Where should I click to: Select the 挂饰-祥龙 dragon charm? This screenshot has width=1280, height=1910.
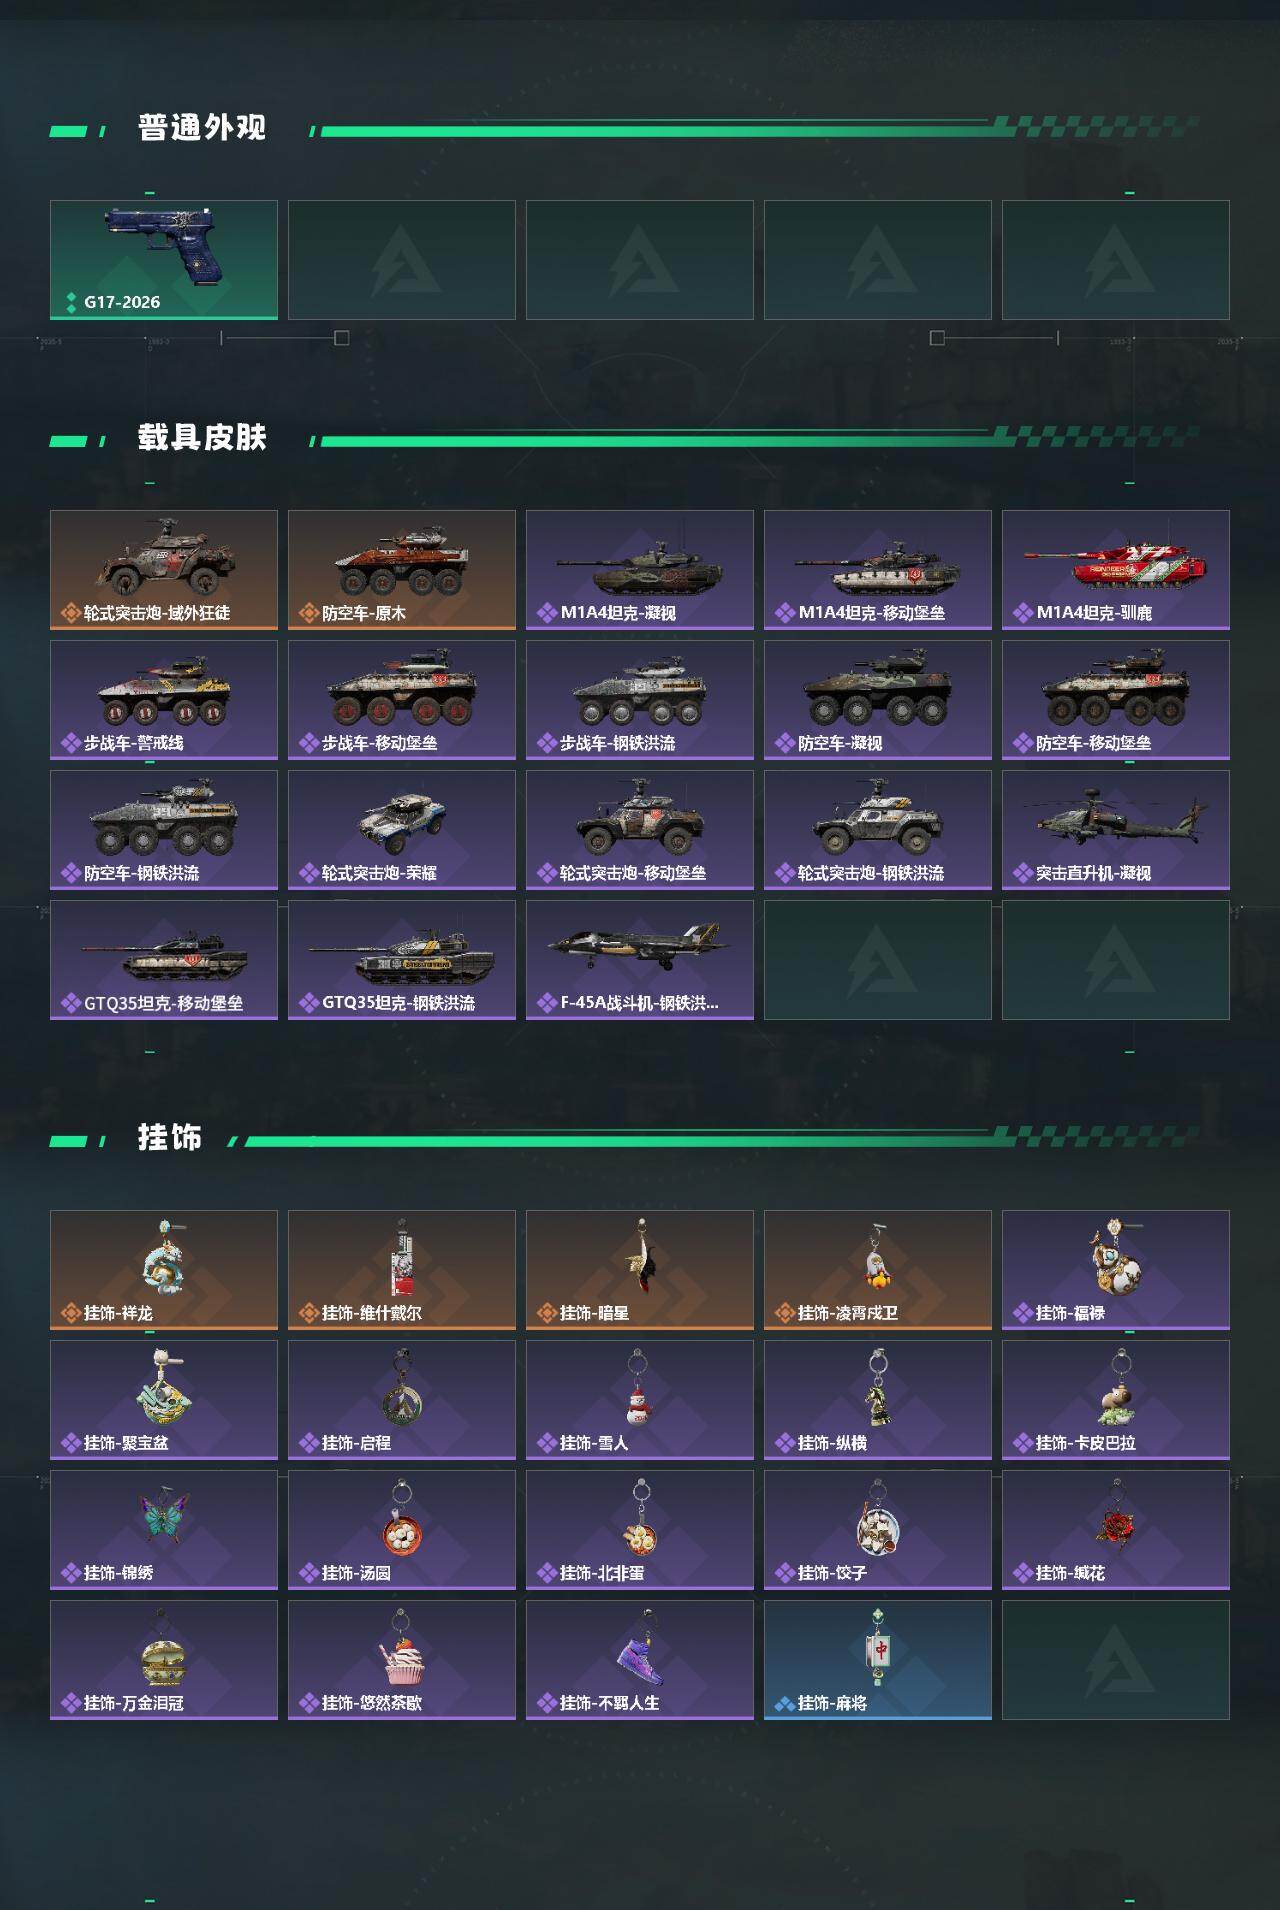(164, 1270)
